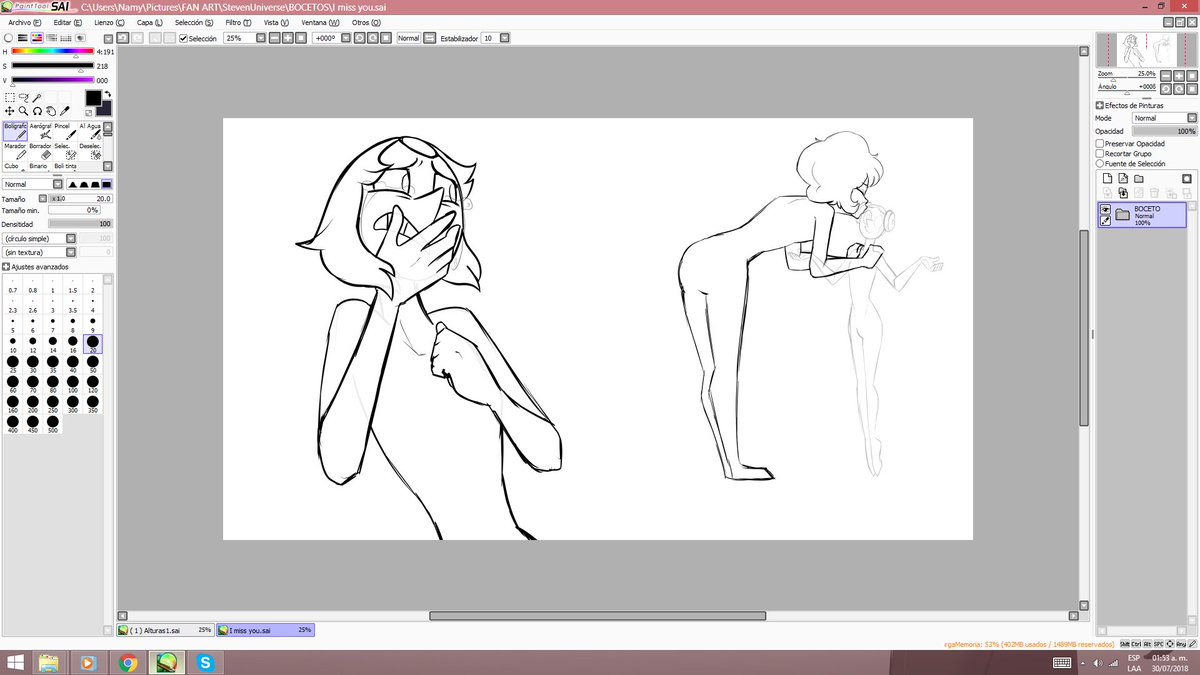Image resolution: width=1200 pixels, height=675 pixels.
Task: Click the Normal view mode button in toolbar
Action: point(408,38)
